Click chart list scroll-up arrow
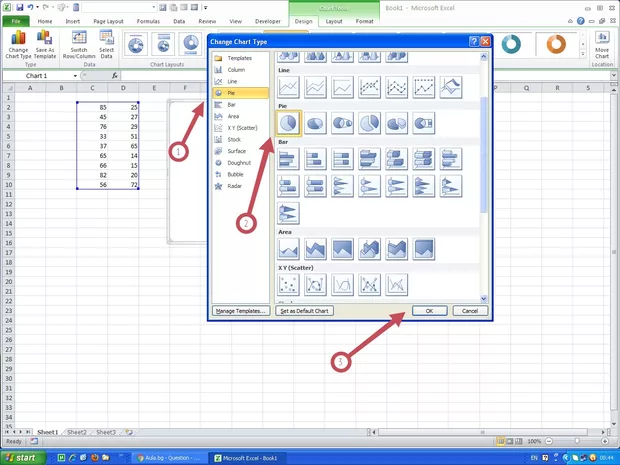 [x=484, y=57]
